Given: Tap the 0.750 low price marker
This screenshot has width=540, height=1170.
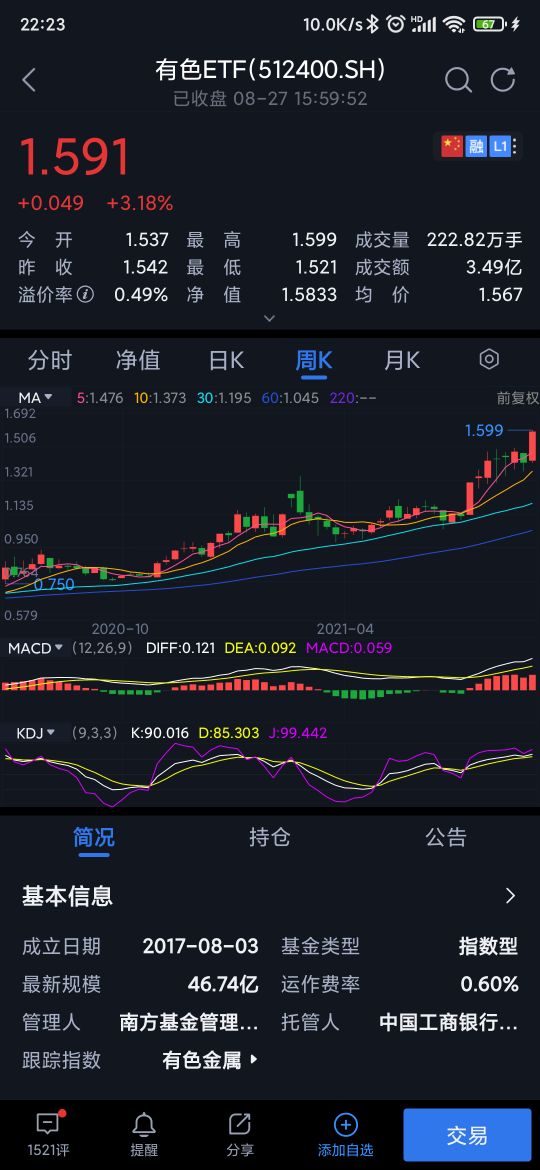Looking at the screenshot, I should [x=54, y=584].
